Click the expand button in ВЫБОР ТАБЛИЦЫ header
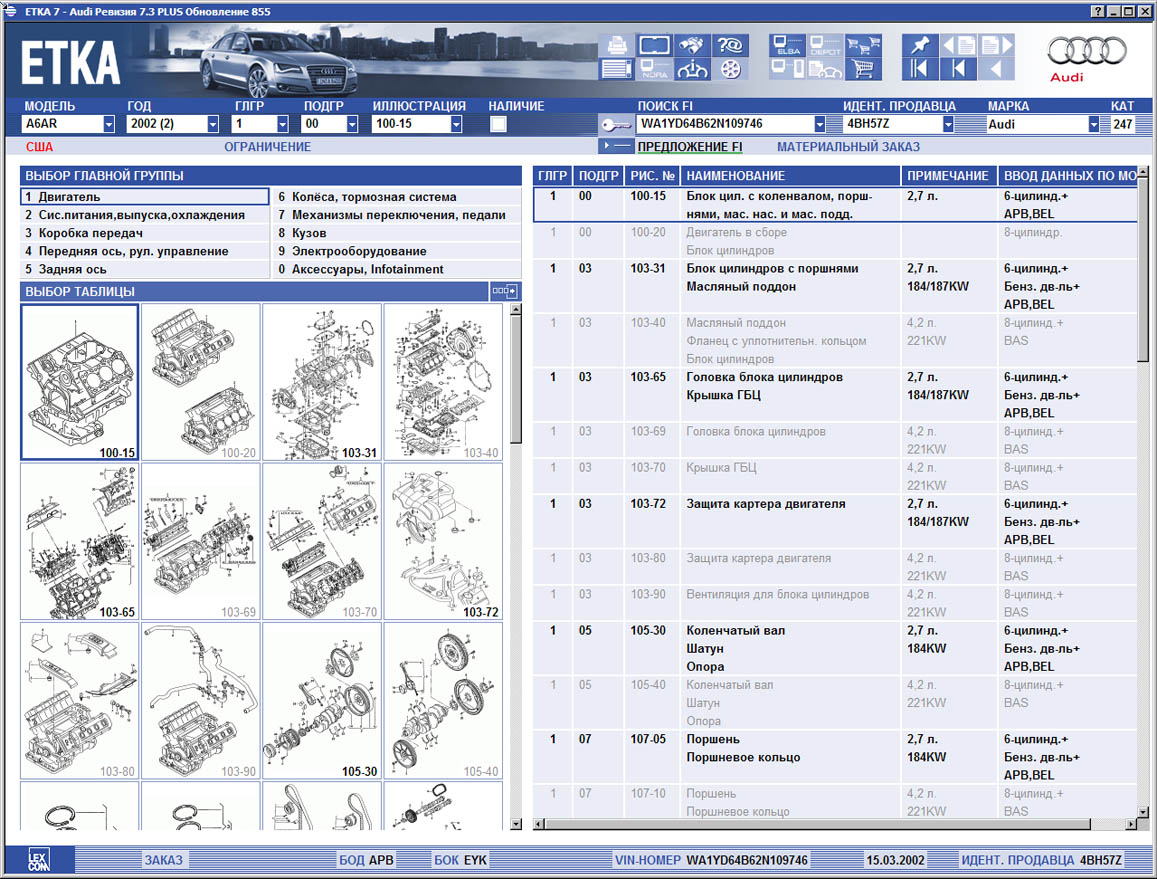The height and width of the screenshot is (879, 1157). click(505, 291)
